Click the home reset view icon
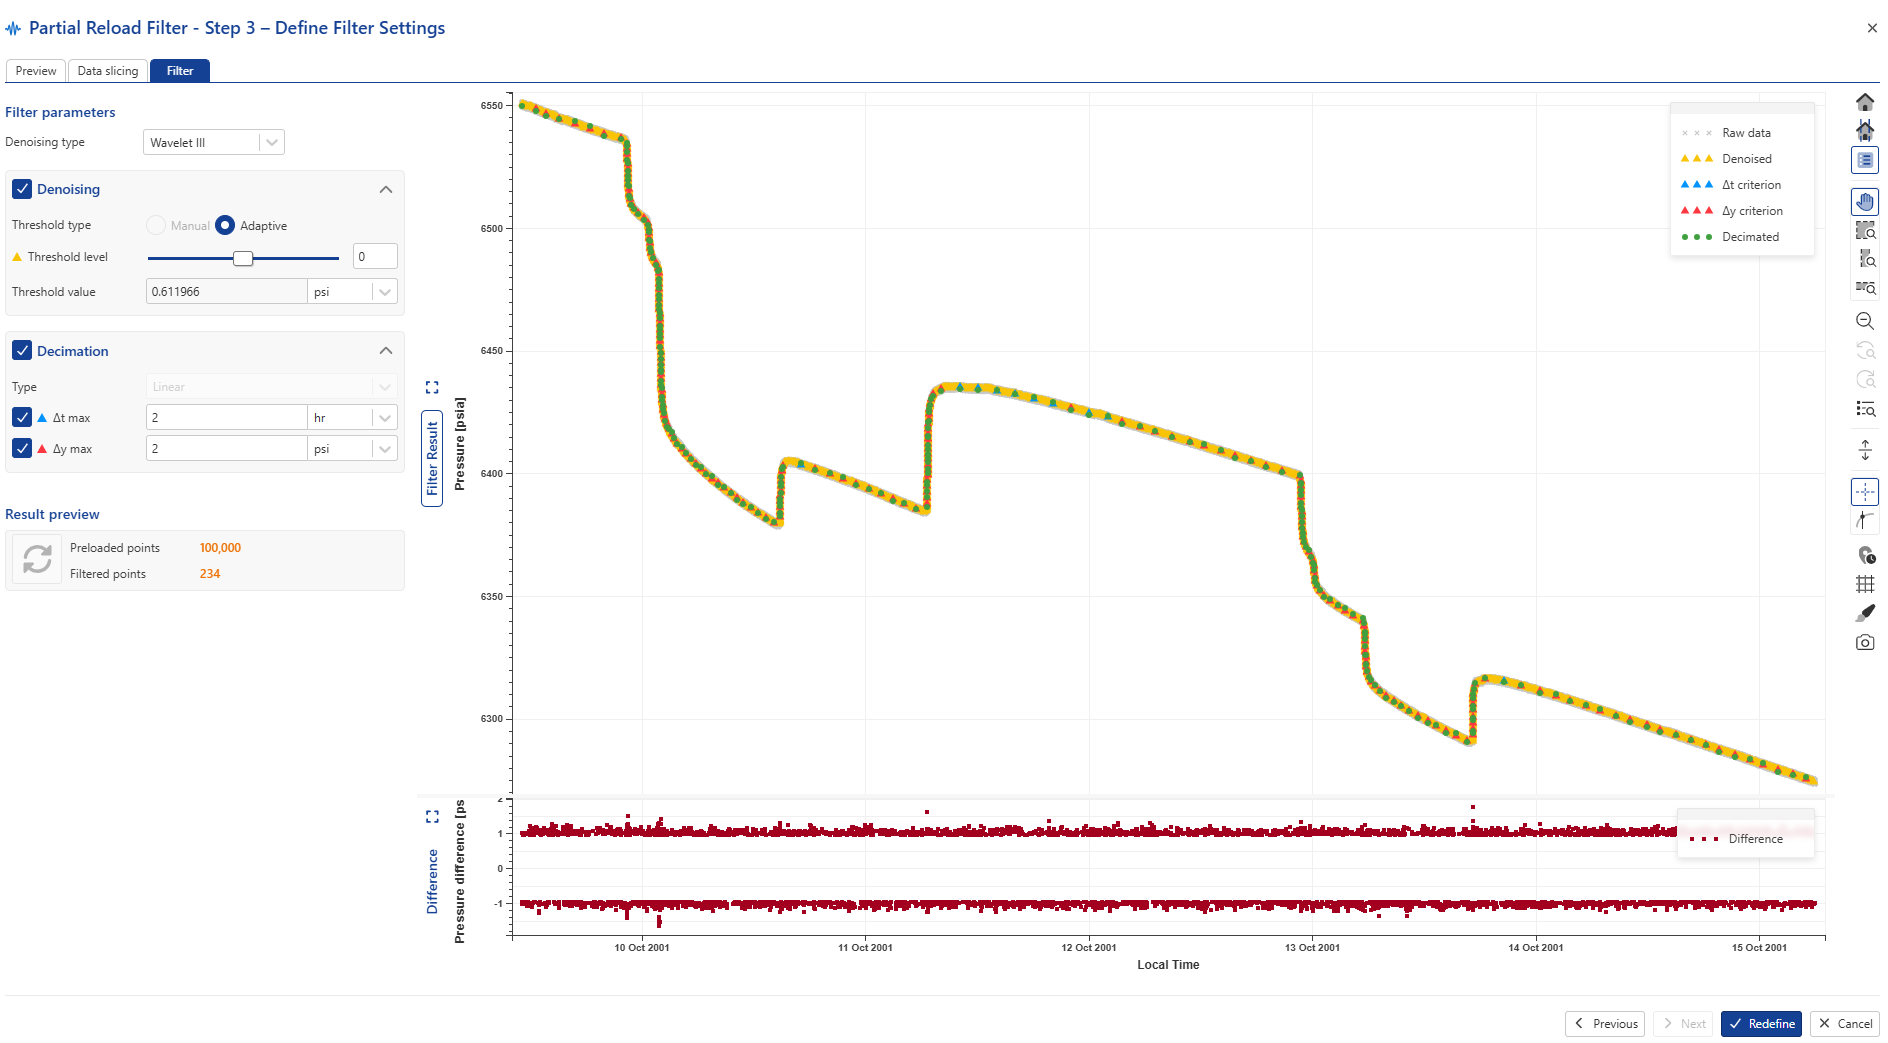This screenshot has width=1888, height=1043. pos(1865,102)
